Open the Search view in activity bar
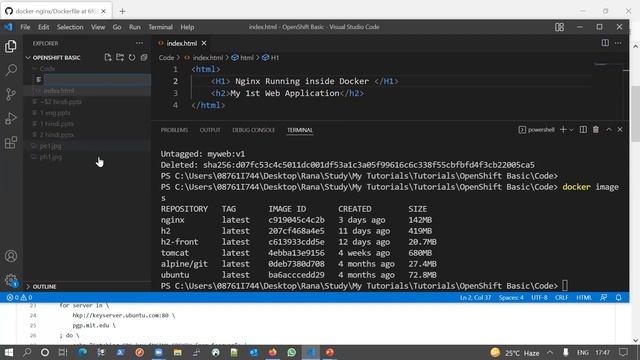The image size is (640, 360). click(11, 70)
